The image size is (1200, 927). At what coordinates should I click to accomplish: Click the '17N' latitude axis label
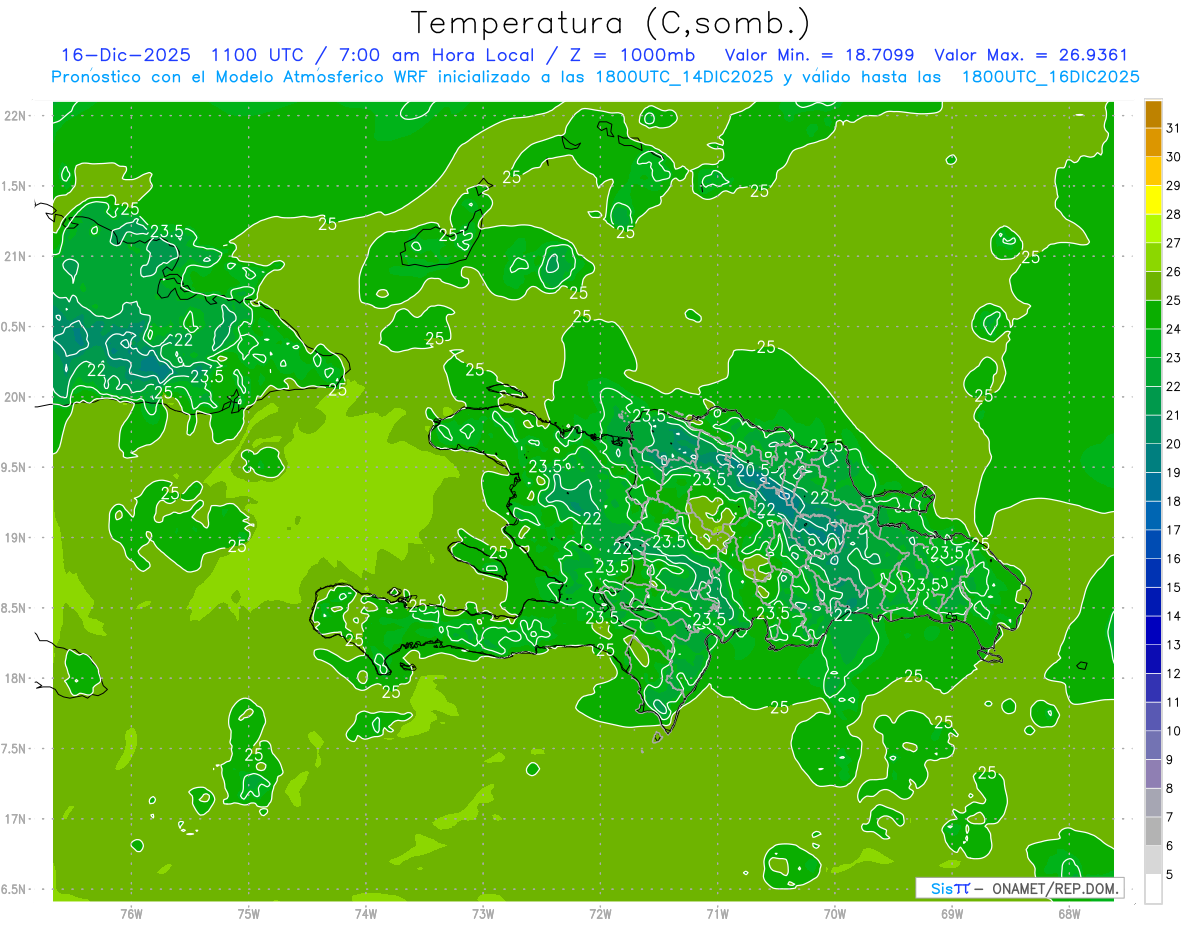(x=15, y=819)
